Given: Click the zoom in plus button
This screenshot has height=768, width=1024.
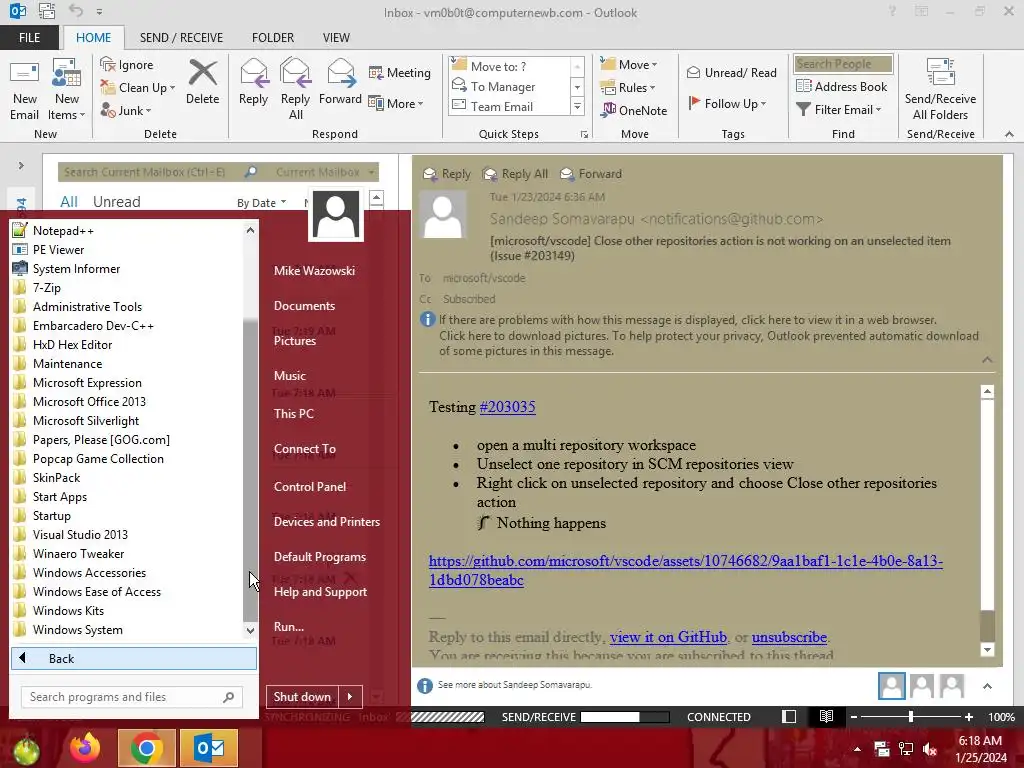Looking at the screenshot, I should pyautogui.click(x=969, y=716).
